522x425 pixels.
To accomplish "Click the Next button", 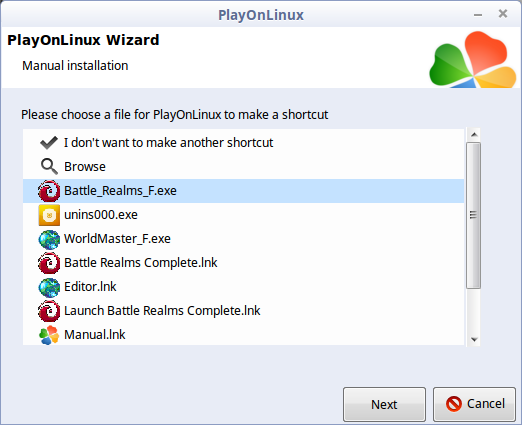I will point(384,404).
